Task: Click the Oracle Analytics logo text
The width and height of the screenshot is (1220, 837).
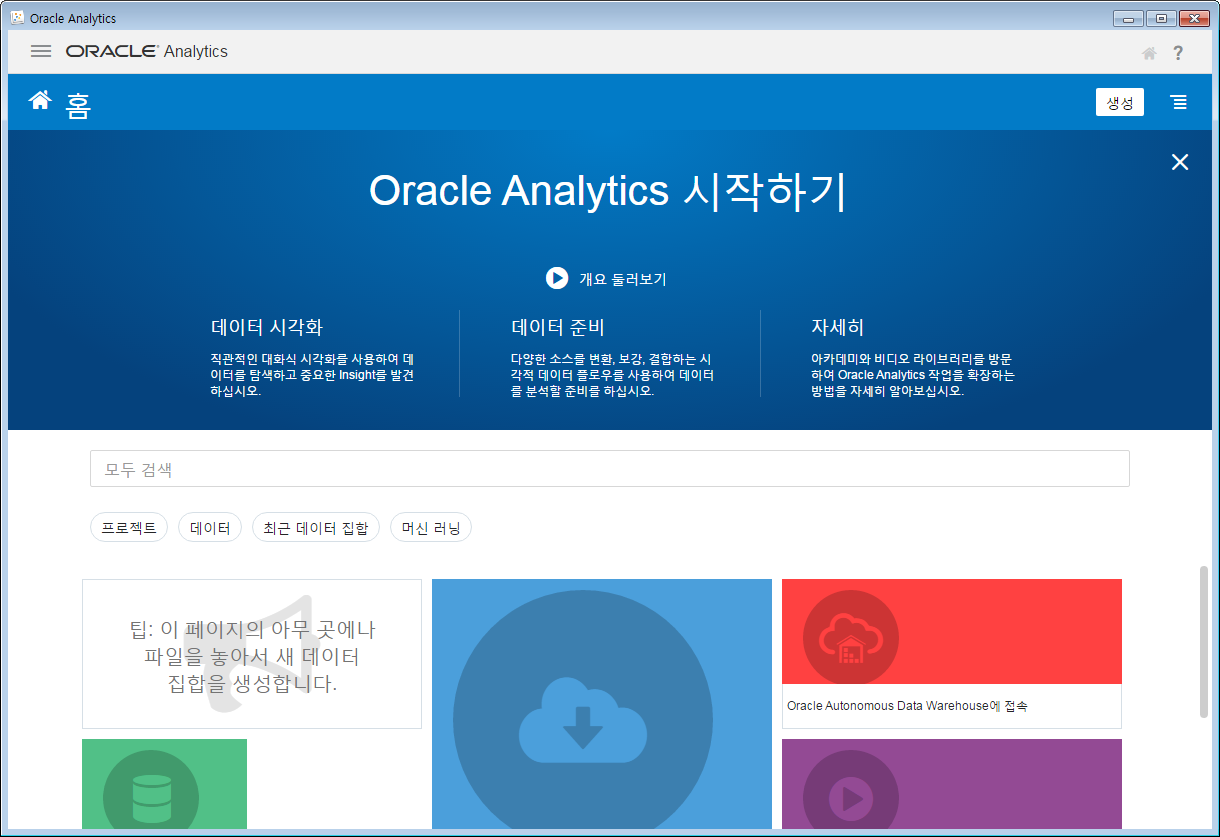Action: click(147, 51)
